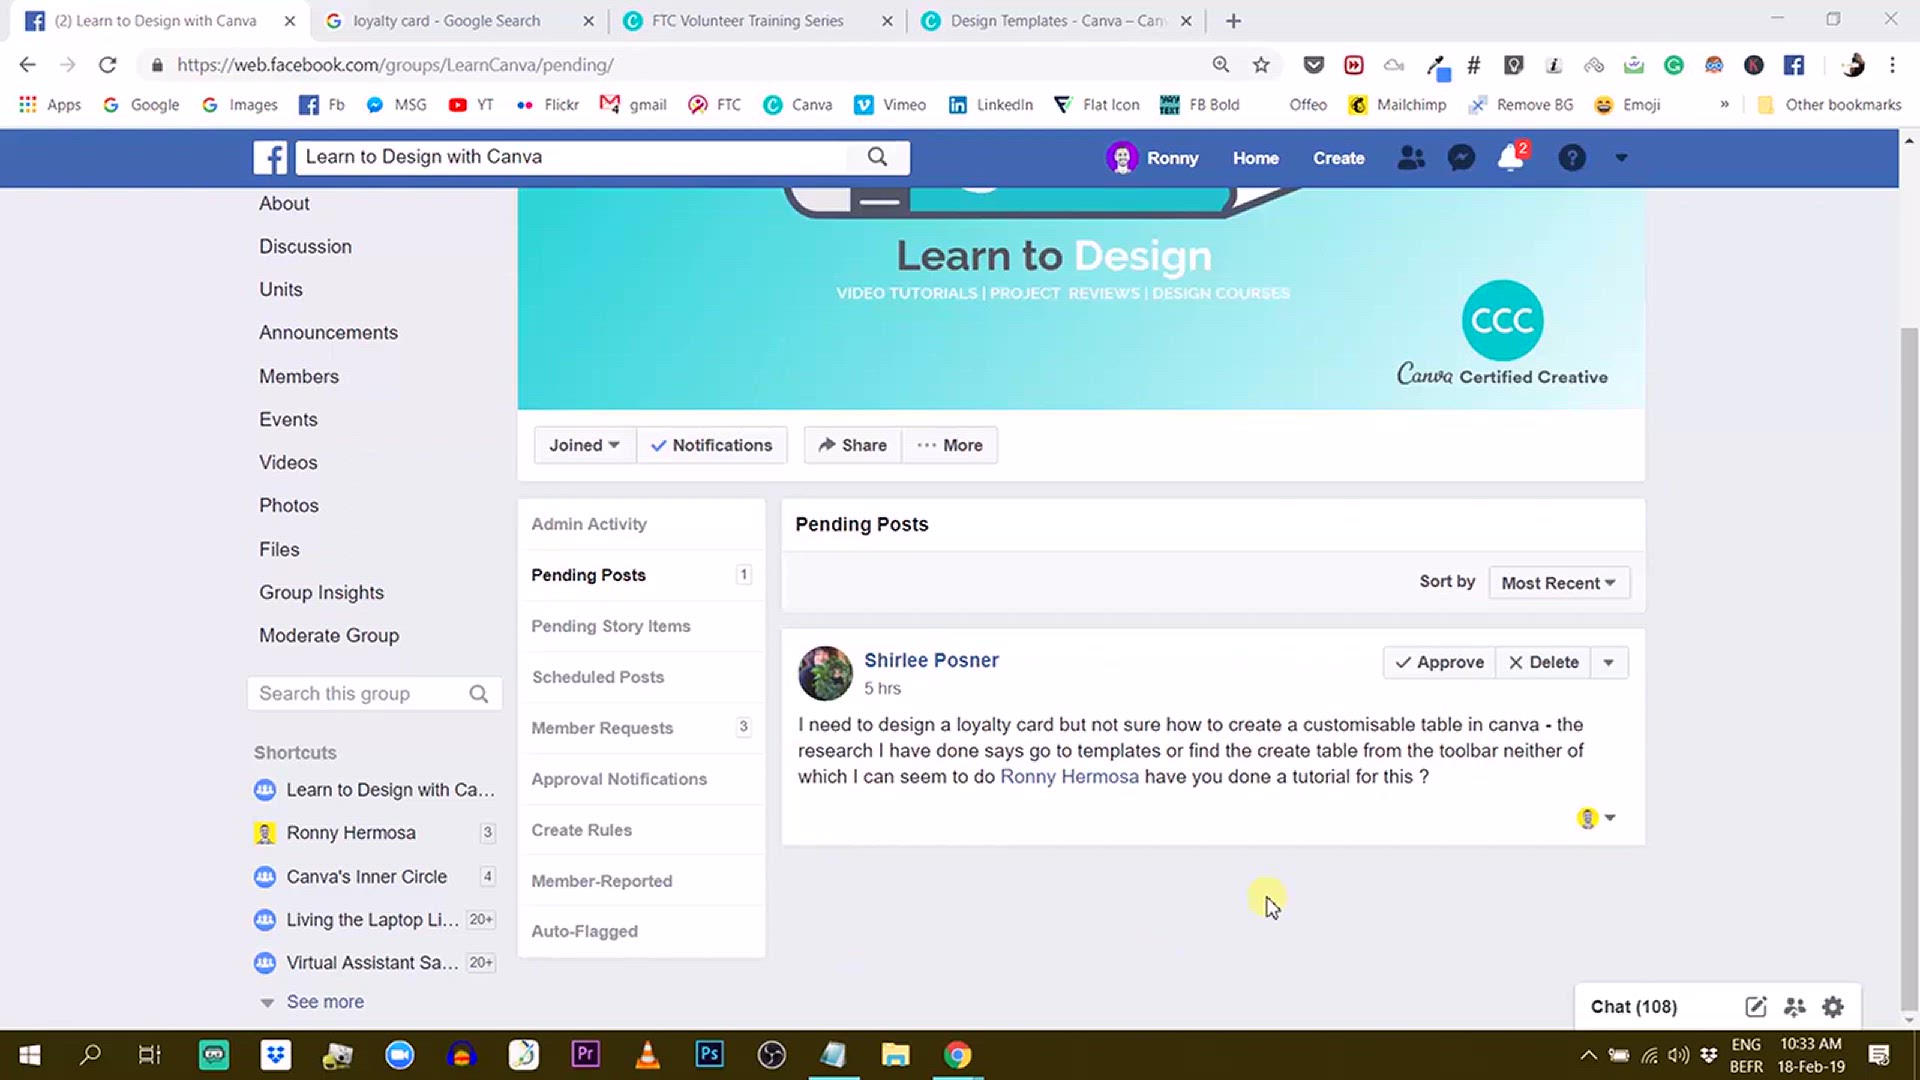The image size is (1920, 1080).
Task: Click the new message compose icon in Chat
Action: click(1756, 1007)
